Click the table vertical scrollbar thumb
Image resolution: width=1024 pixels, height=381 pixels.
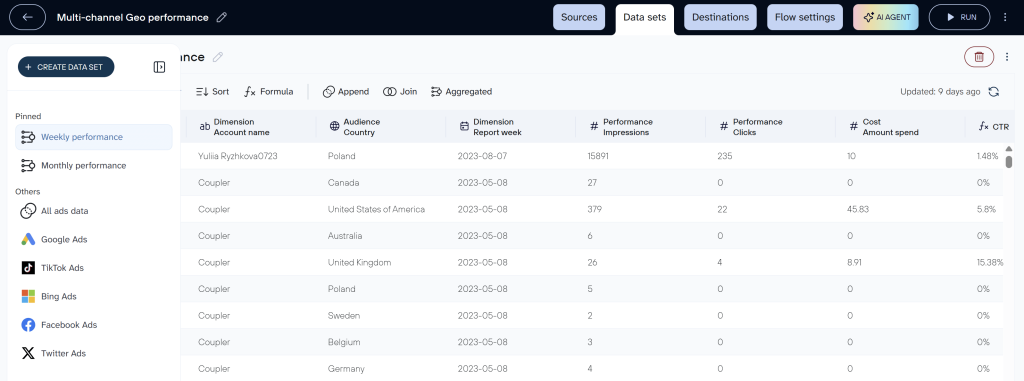1009,161
